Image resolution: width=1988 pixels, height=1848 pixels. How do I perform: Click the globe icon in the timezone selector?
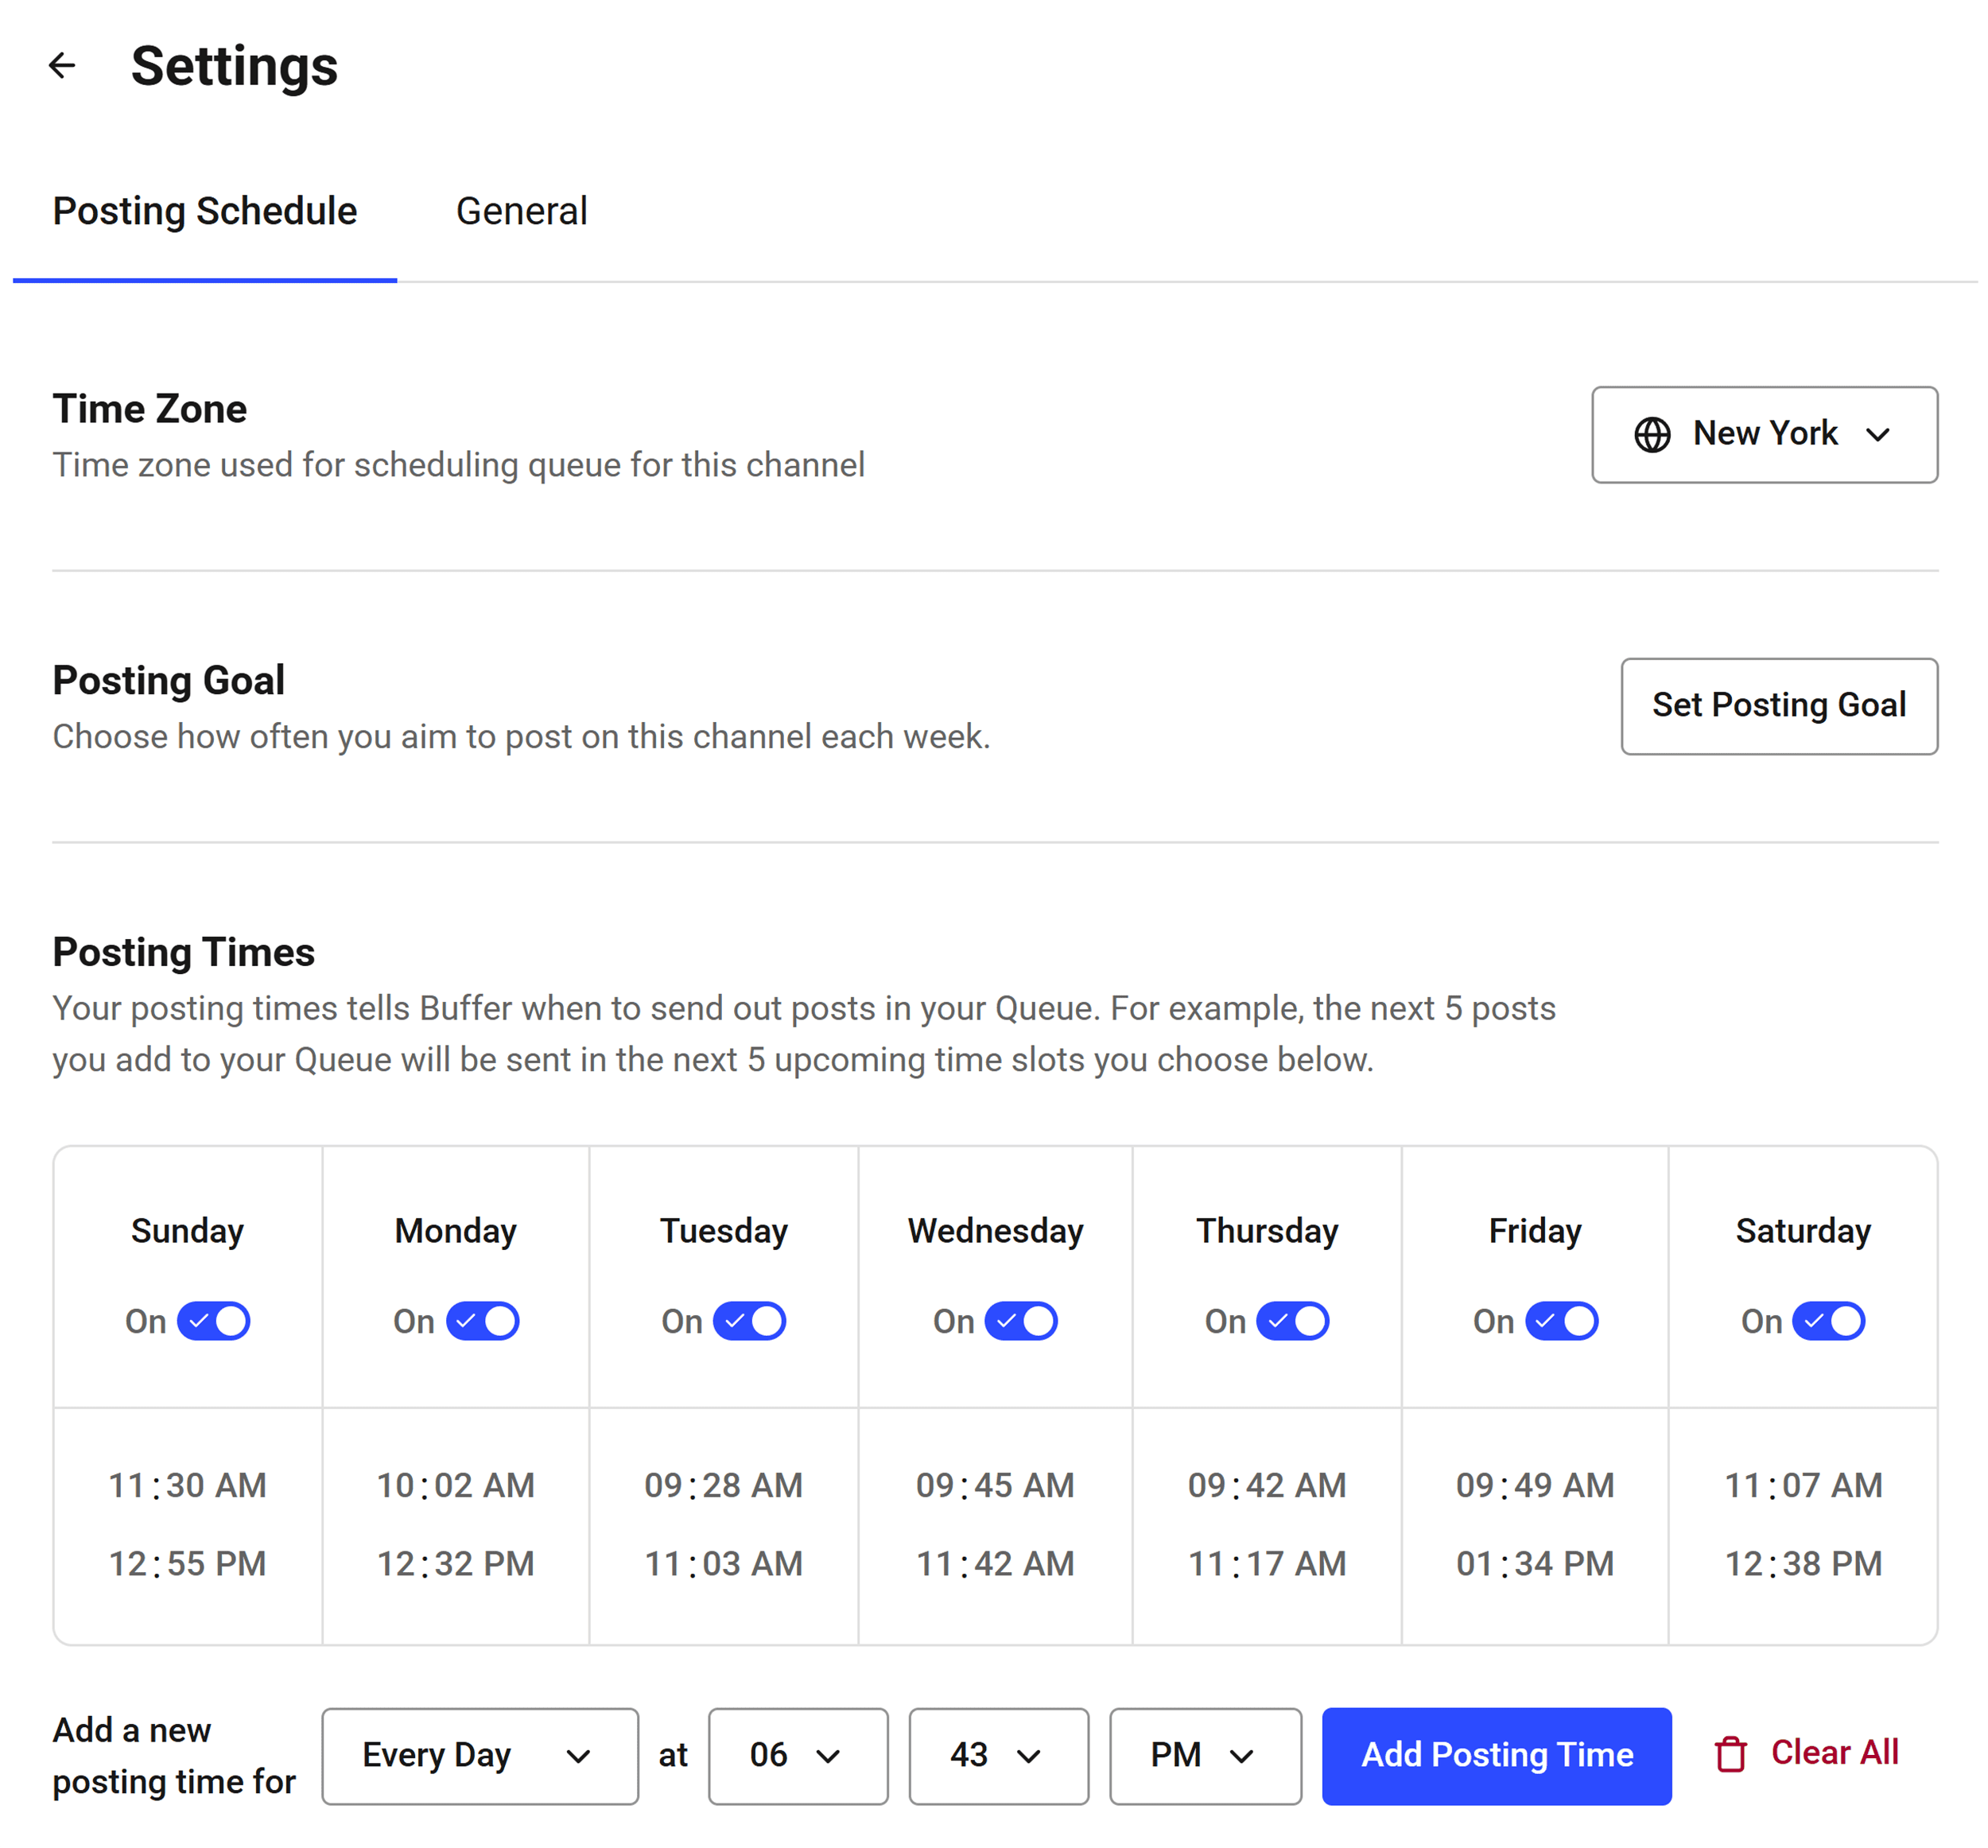(x=1652, y=434)
